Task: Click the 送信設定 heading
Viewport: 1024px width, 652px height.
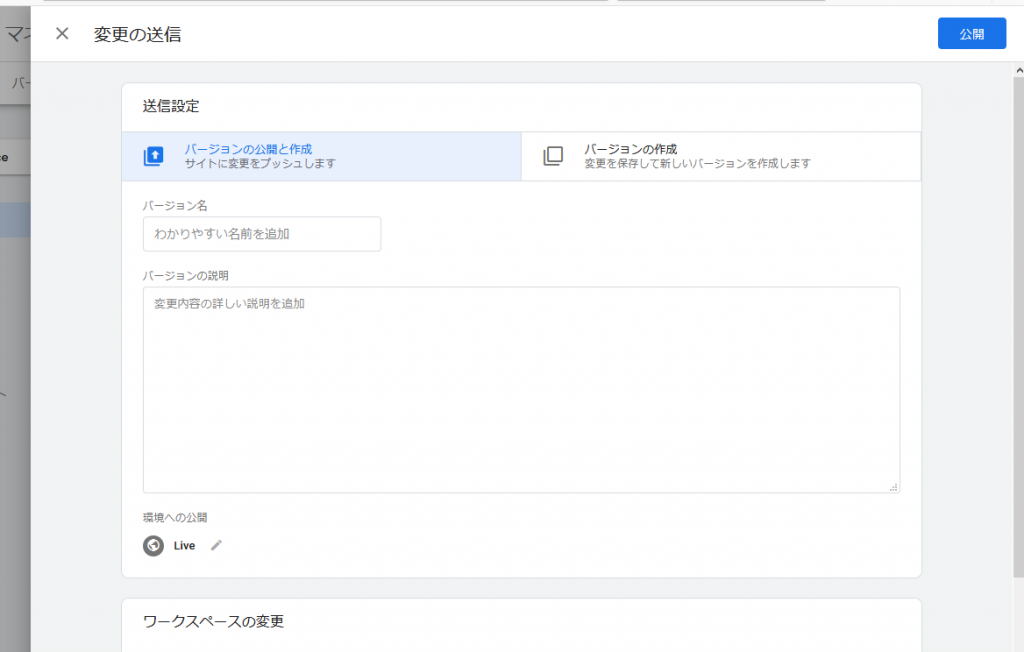Action: pos(171,106)
